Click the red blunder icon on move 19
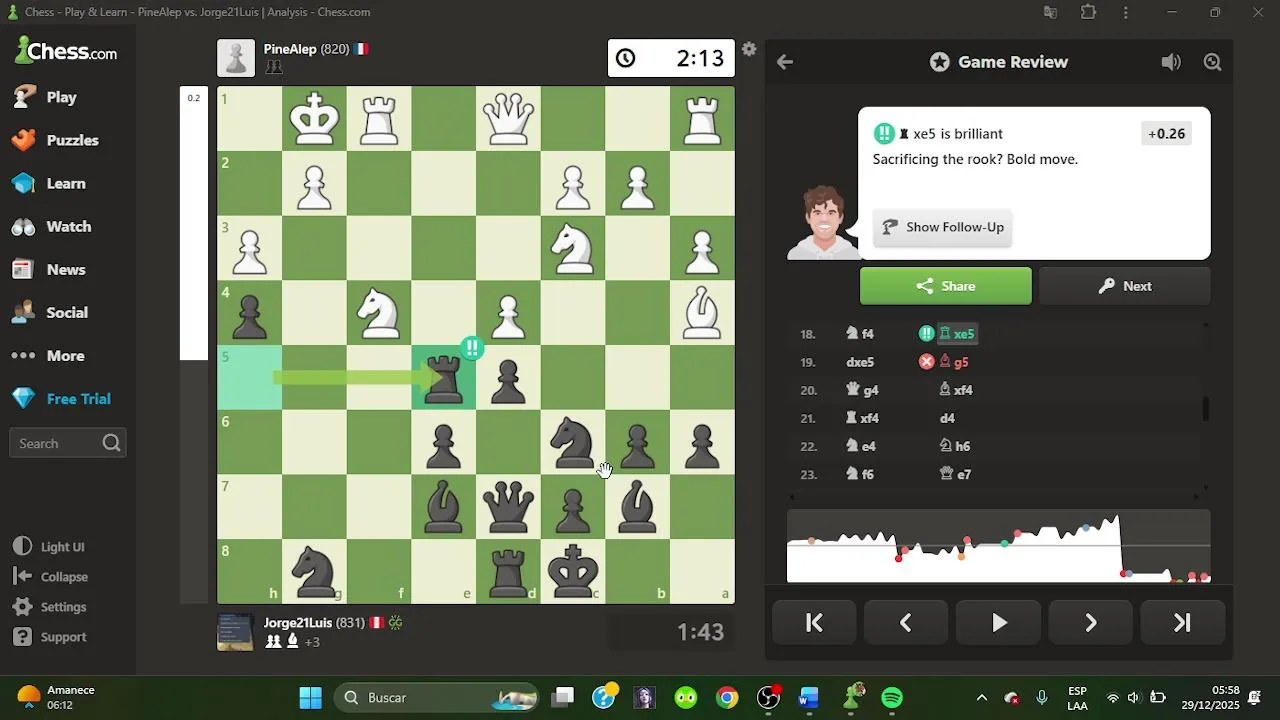The image size is (1280, 720). coord(926,362)
